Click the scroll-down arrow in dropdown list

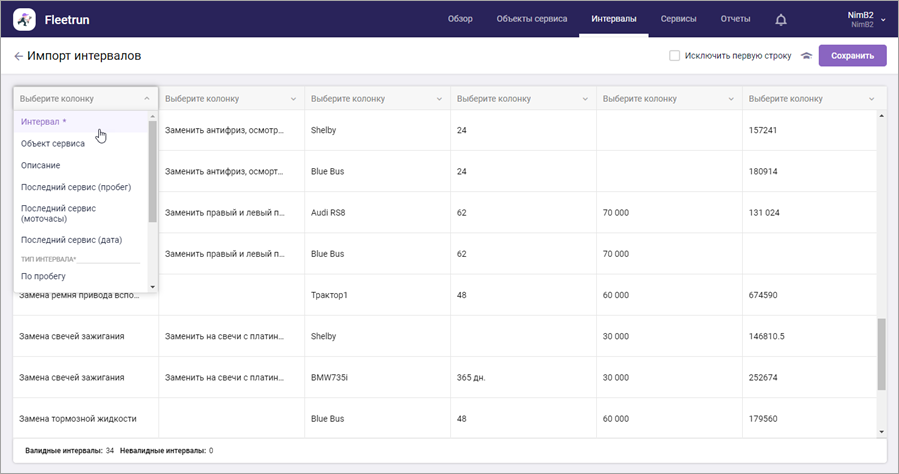[152, 287]
